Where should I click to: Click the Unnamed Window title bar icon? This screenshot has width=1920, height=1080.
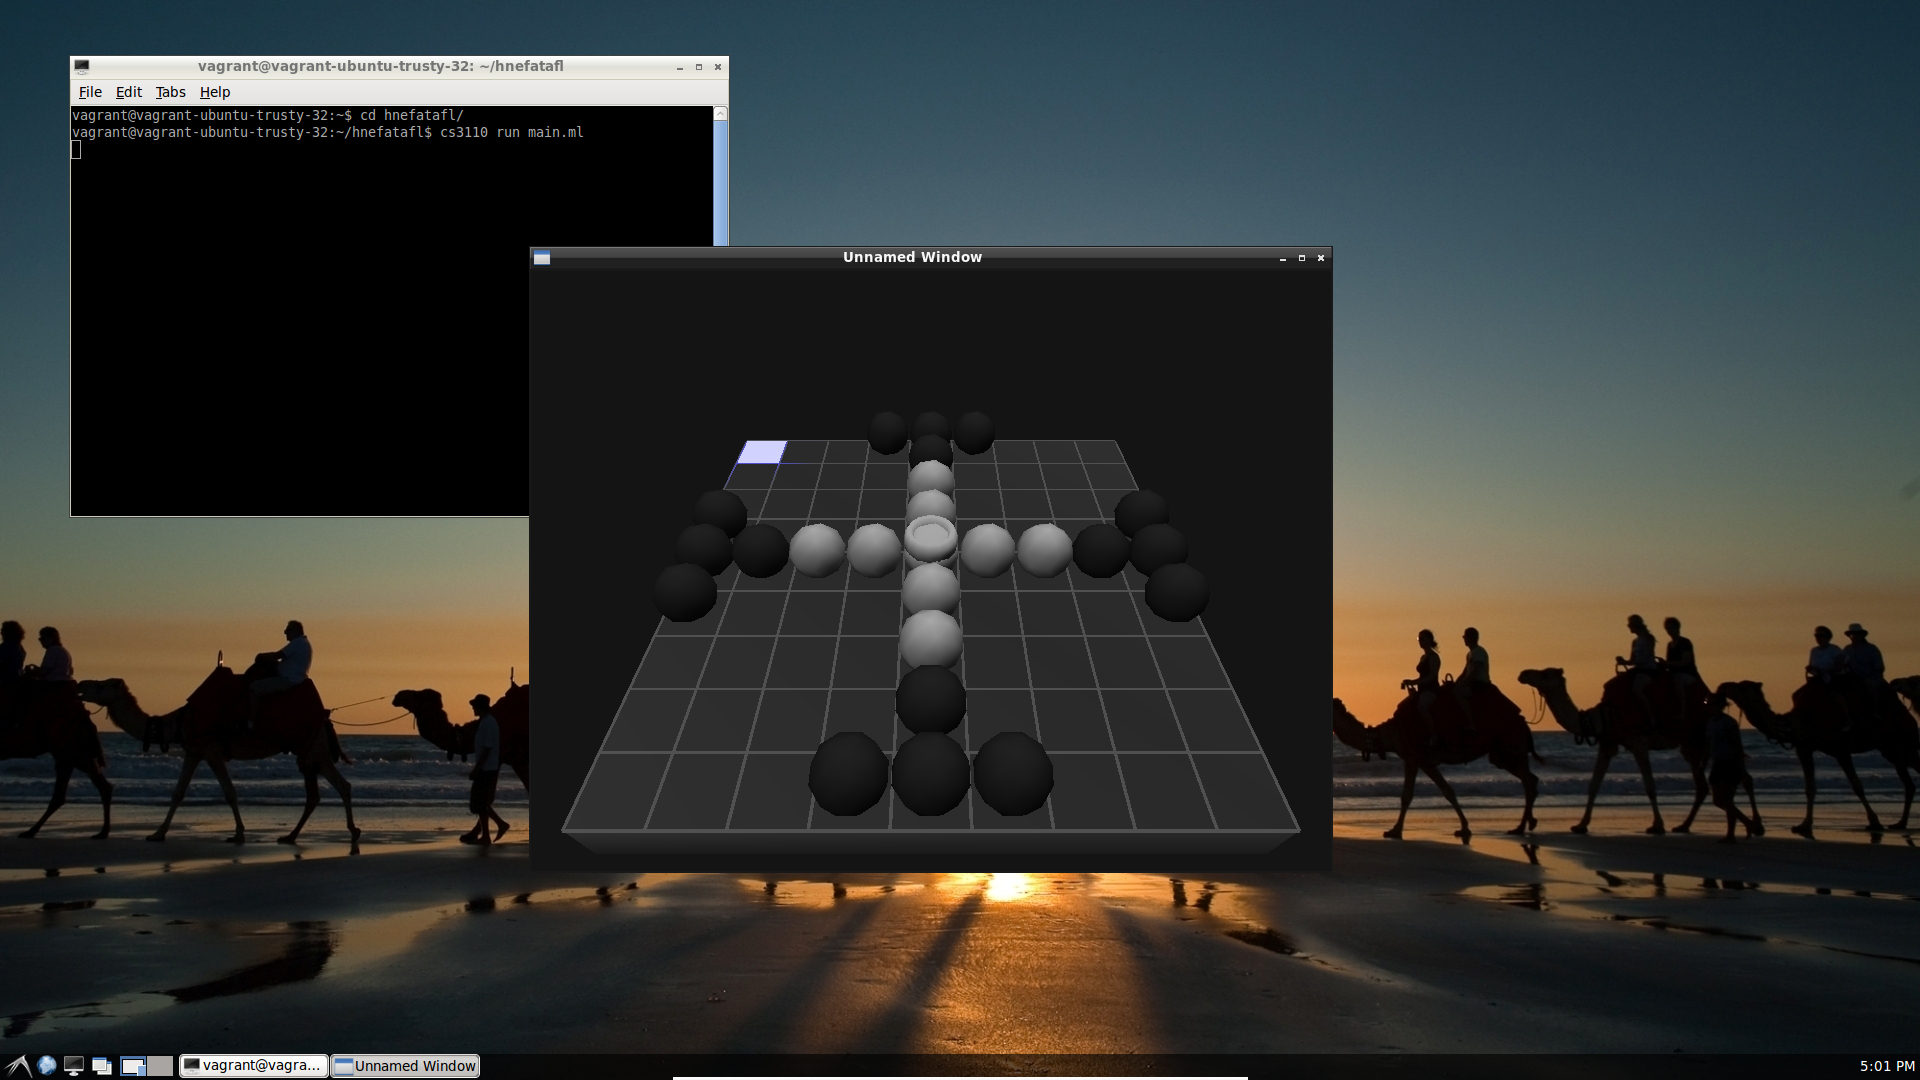pyautogui.click(x=542, y=258)
